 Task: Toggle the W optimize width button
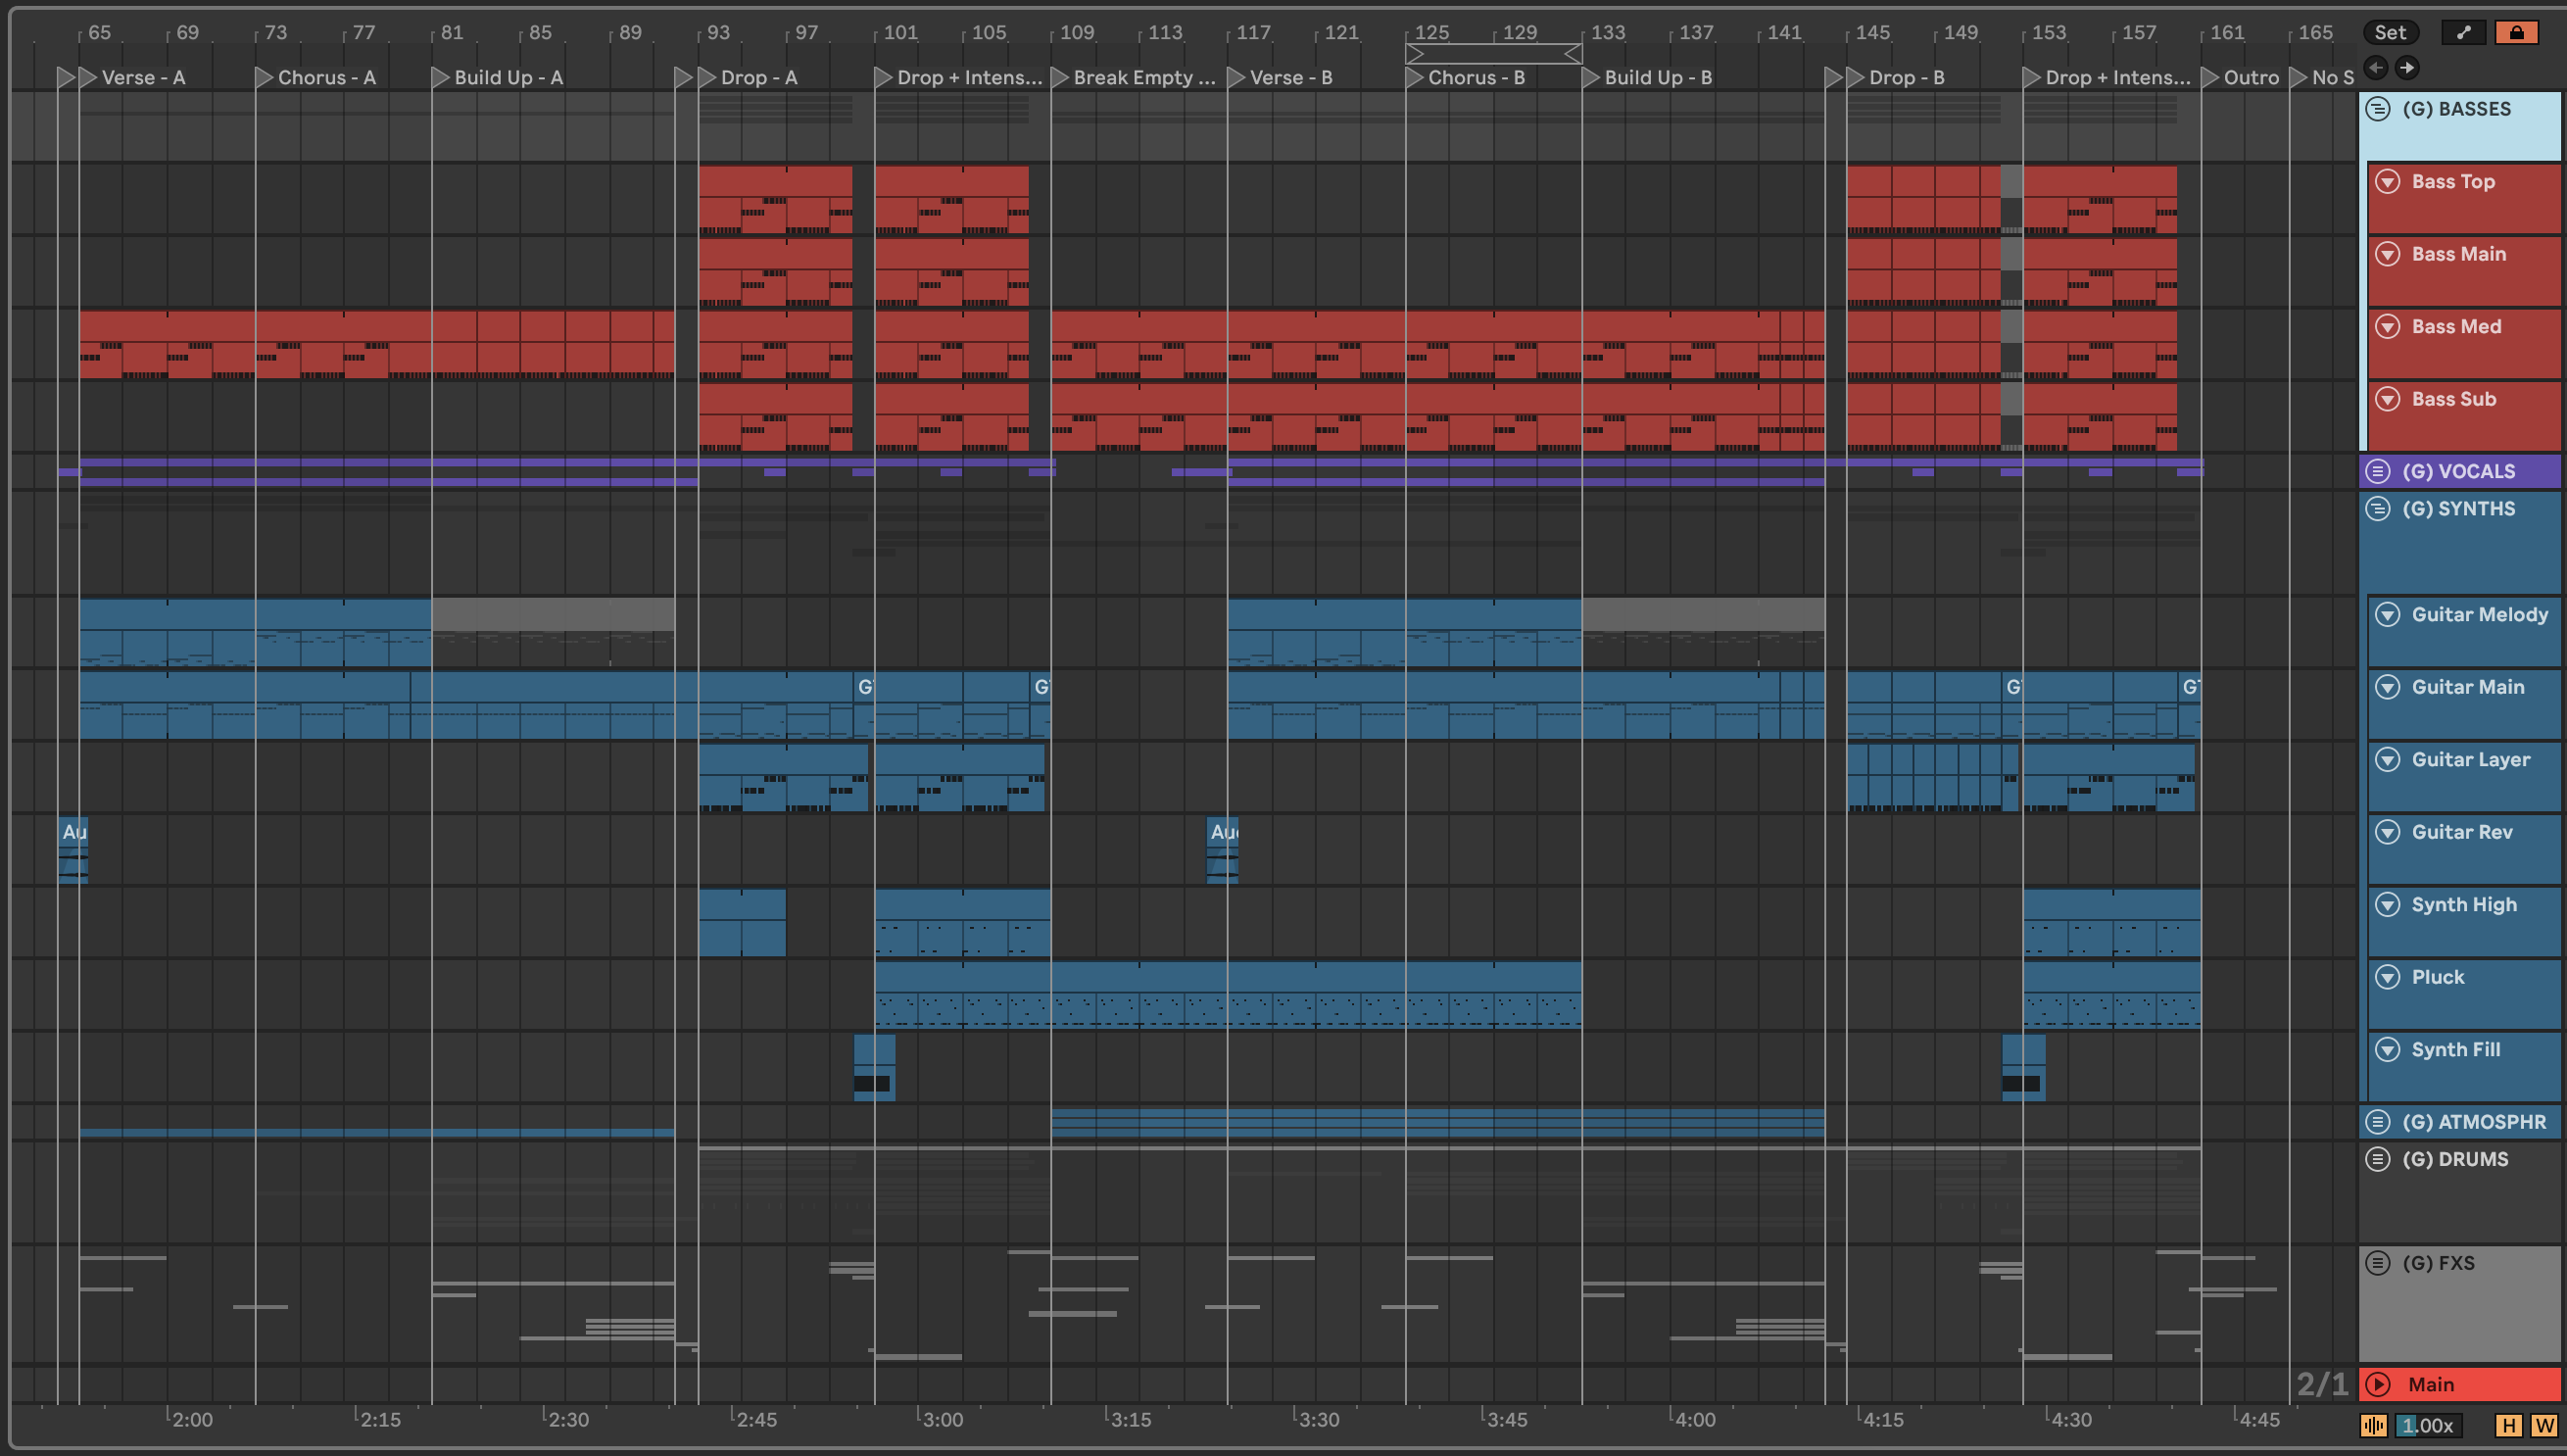click(x=2543, y=1426)
